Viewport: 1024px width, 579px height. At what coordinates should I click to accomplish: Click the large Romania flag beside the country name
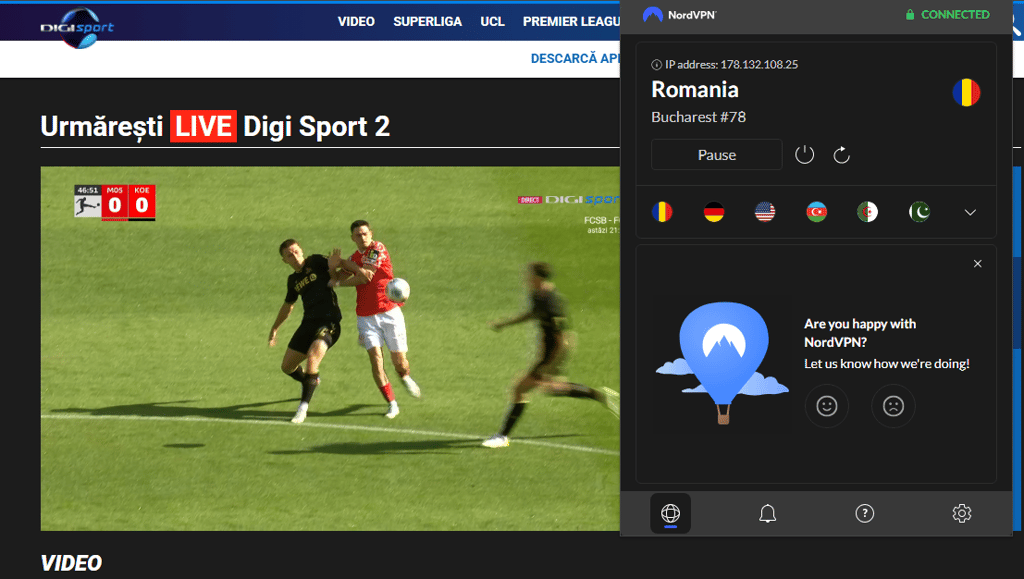pos(966,92)
